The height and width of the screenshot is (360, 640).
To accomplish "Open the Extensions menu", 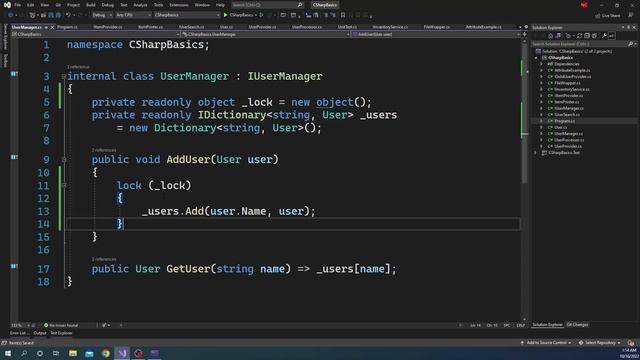I will tap(179, 5).
